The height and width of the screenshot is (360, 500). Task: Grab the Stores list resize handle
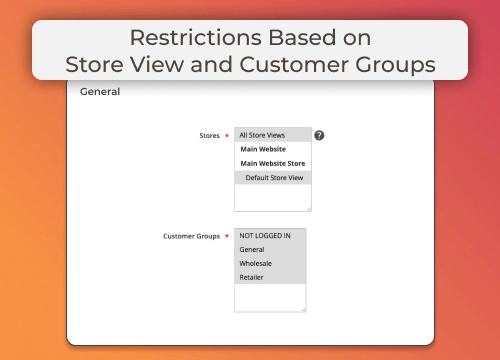click(309, 209)
